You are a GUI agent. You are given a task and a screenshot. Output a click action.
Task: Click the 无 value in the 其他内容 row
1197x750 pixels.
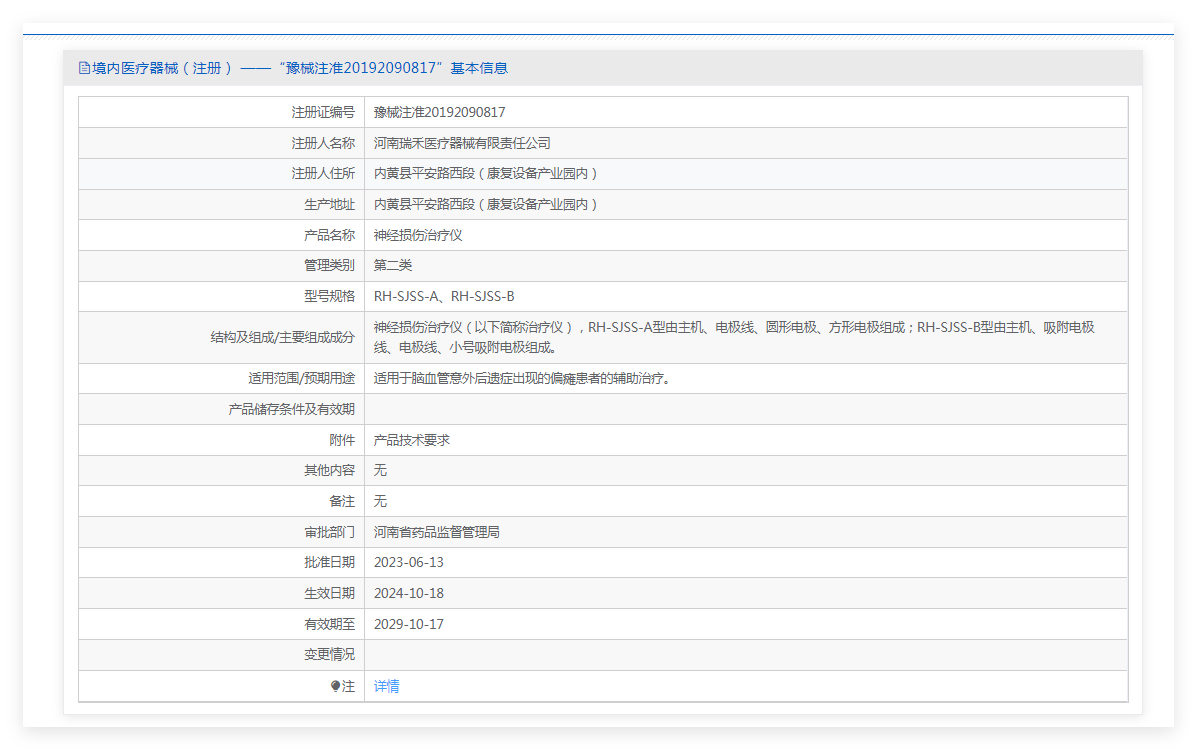pos(380,470)
